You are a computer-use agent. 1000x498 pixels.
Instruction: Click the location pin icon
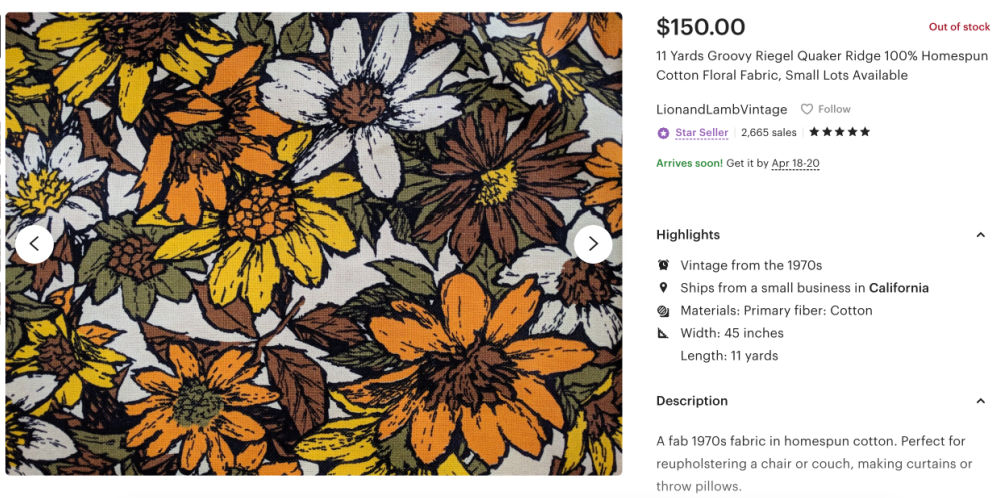pyautogui.click(x=664, y=288)
